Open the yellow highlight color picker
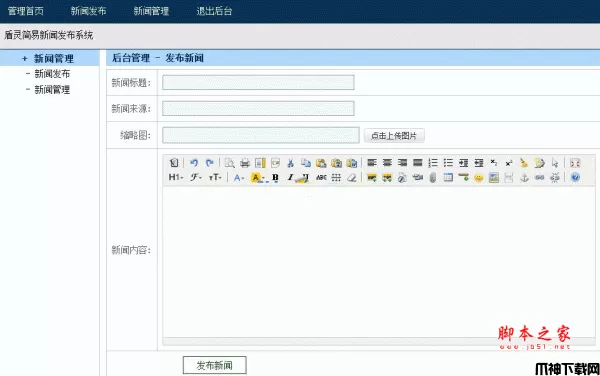 (258, 177)
